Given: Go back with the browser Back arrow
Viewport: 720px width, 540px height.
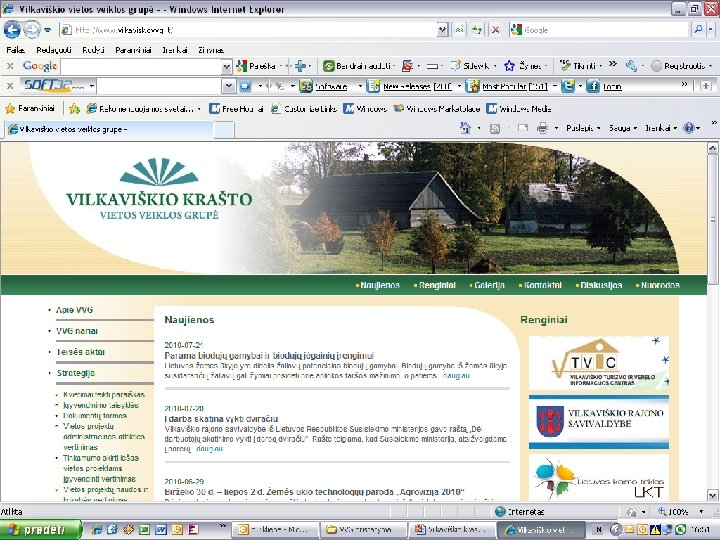Looking at the screenshot, I should coord(12,30).
